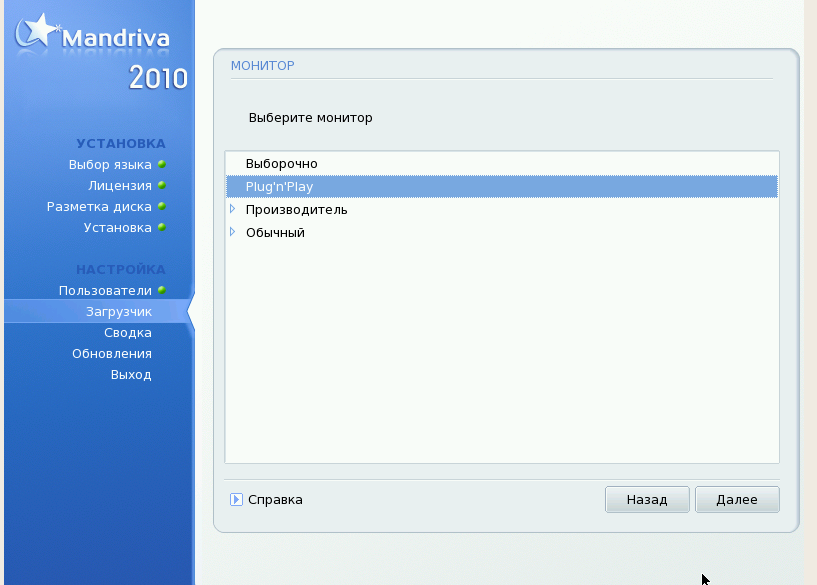Click green dot beside Выбор языка
The height and width of the screenshot is (585, 817).
(162, 164)
